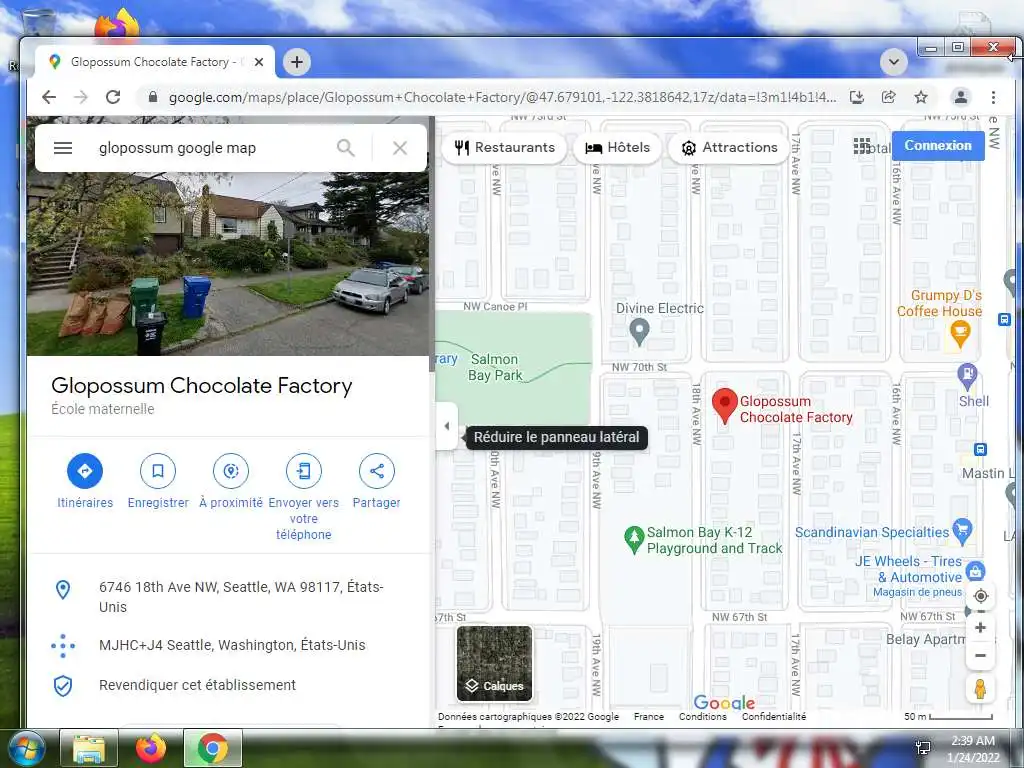Image resolution: width=1024 pixels, height=768 pixels.
Task: Click Revendiquer cet établissement
Action: pos(229,685)
